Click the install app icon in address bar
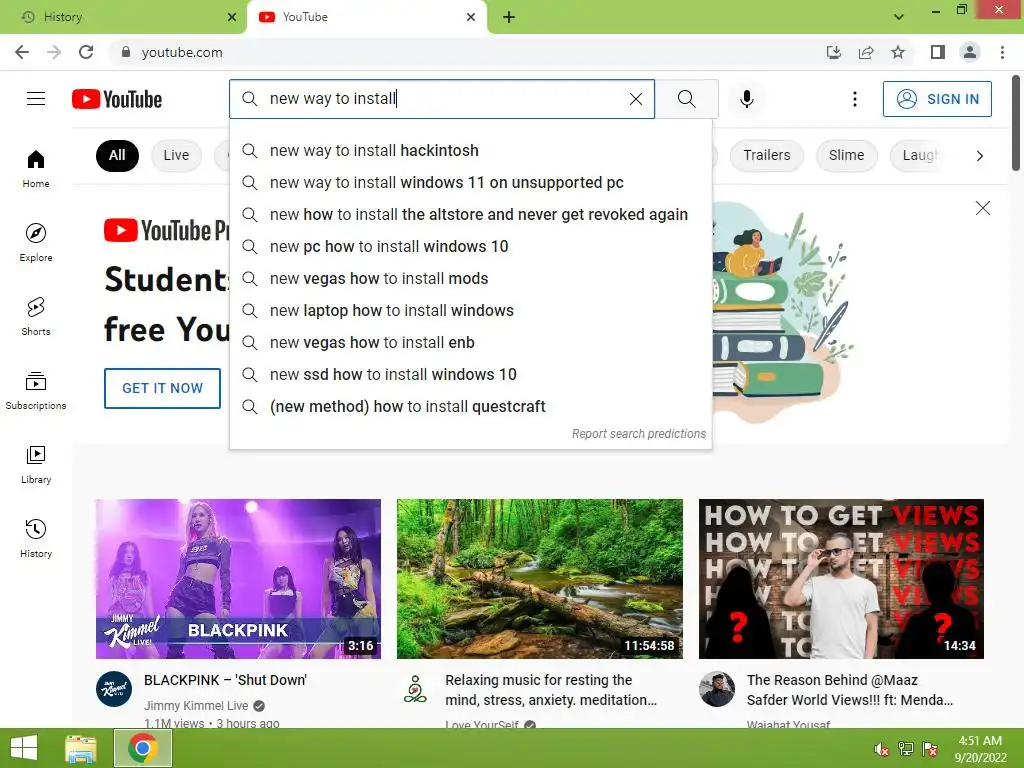 coord(834,52)
